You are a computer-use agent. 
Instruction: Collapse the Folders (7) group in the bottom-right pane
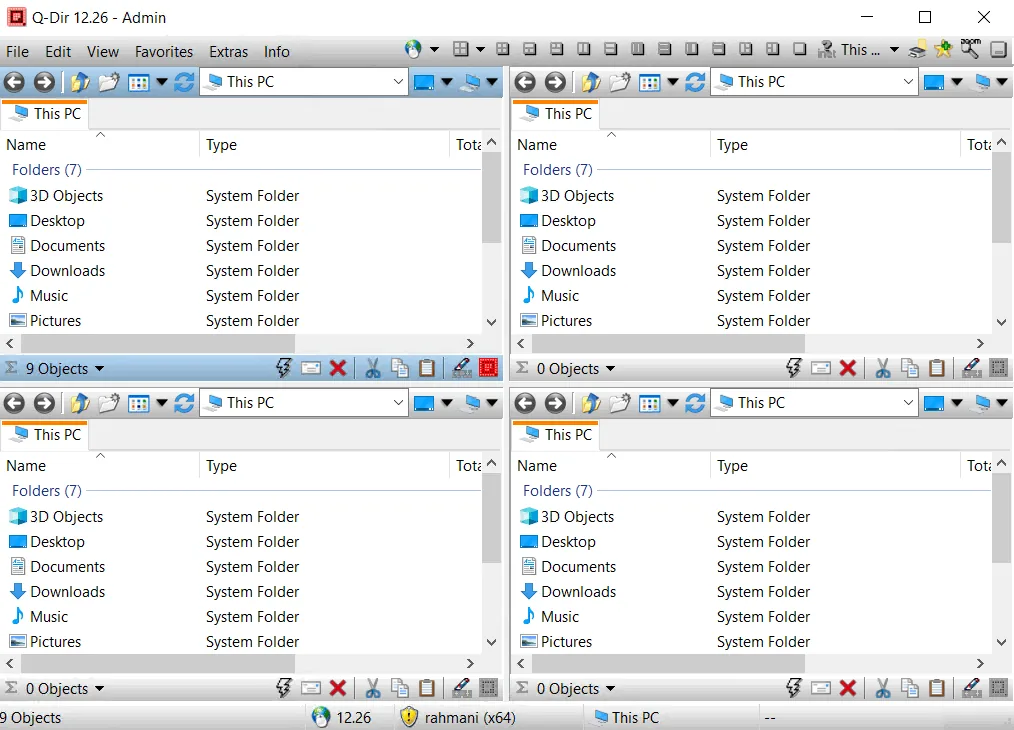[x=557, y=491]
